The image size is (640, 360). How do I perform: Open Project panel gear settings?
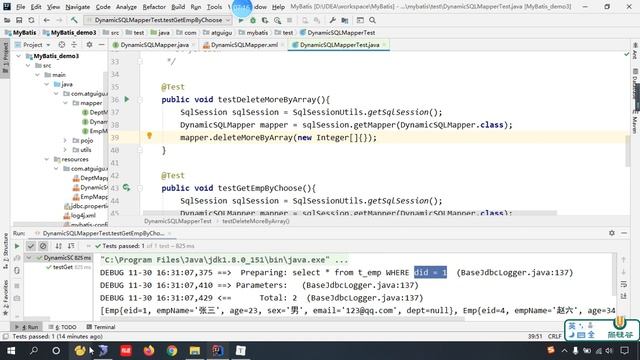coord(89,44)
